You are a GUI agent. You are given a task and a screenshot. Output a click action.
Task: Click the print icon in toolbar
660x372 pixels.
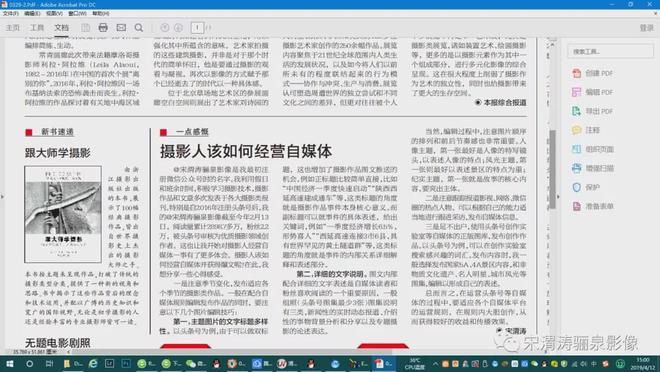[x=103, y=28]
